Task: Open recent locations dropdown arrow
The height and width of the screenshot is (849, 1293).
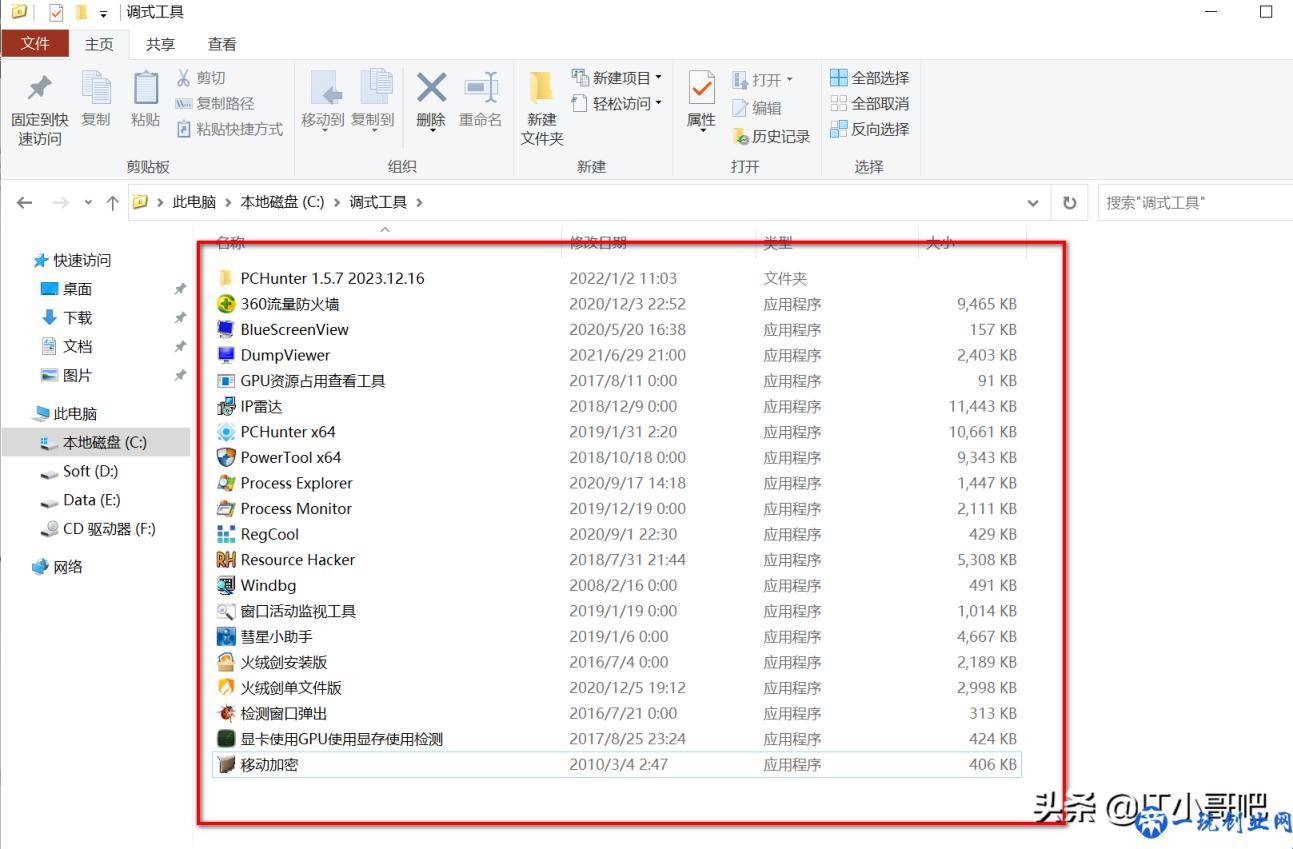Action: 88,202
